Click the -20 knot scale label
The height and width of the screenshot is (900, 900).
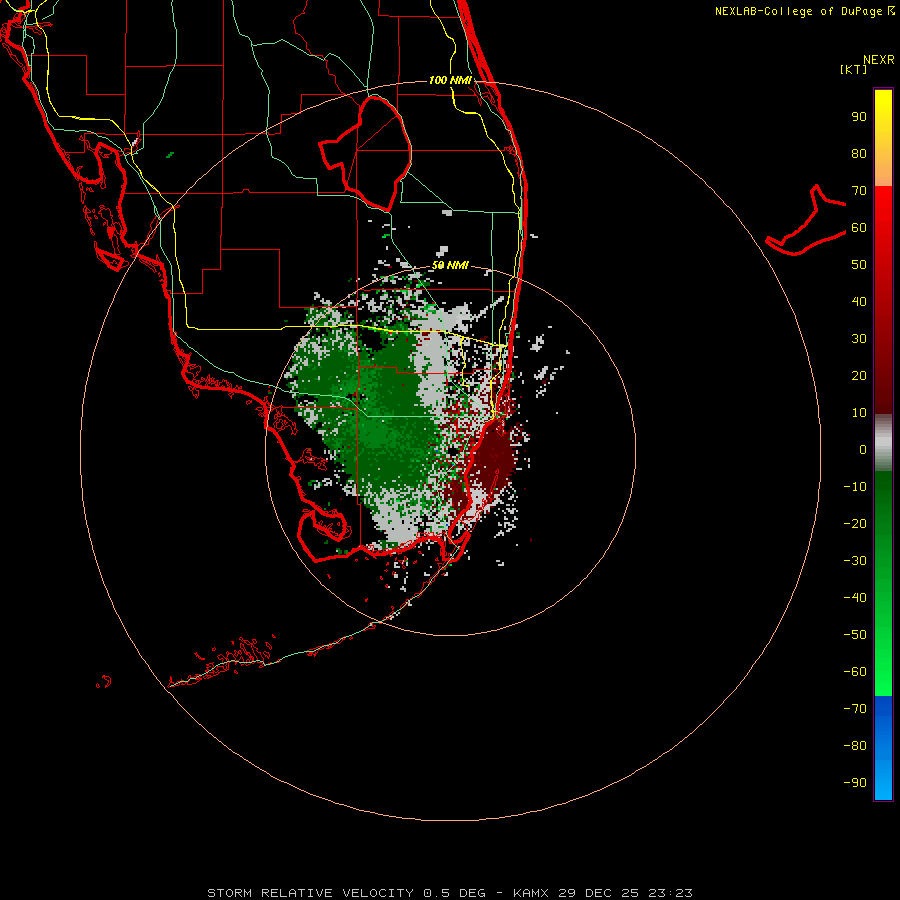tap(855, 523)
